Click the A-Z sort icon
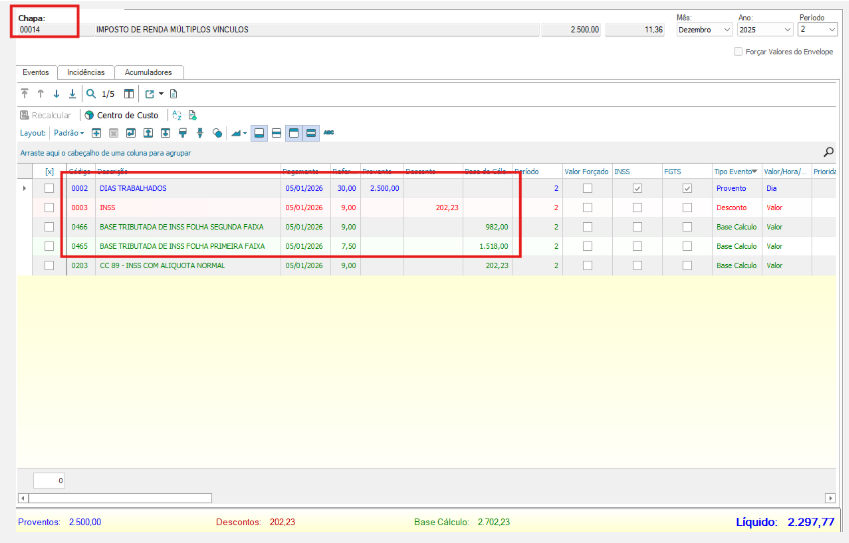Viewport: 849px width, 543px height. [x=177, y=115]
